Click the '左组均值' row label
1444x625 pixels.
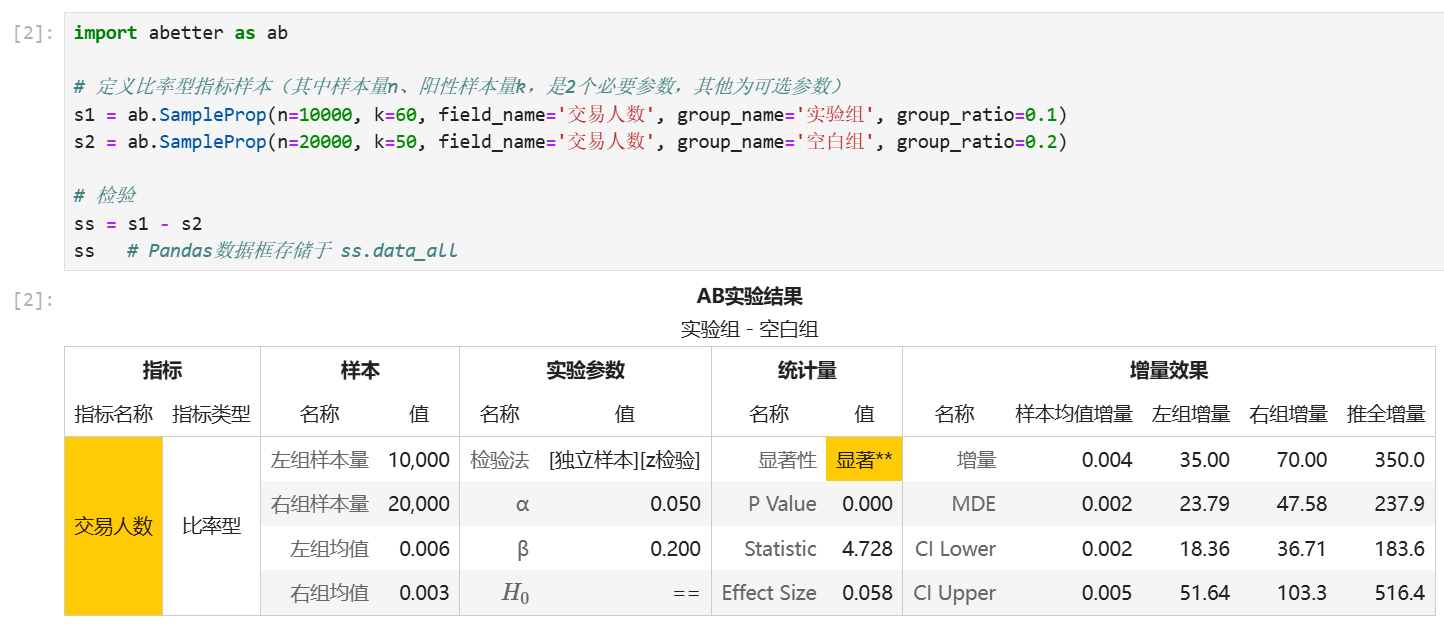pos(329,549)
